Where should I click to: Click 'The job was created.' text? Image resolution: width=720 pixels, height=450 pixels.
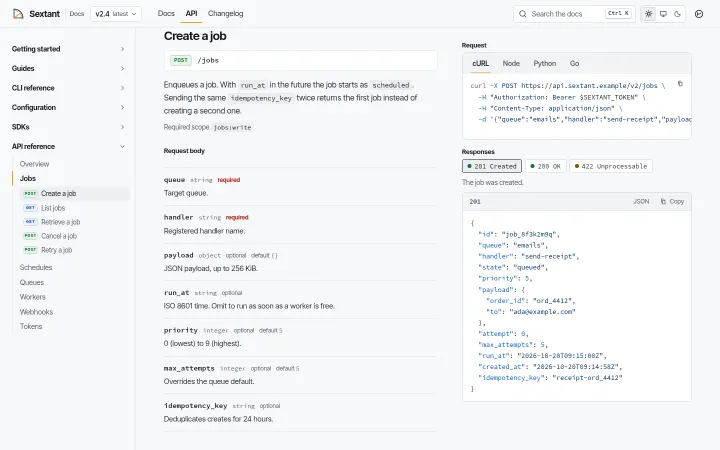[x=493, y=182]
